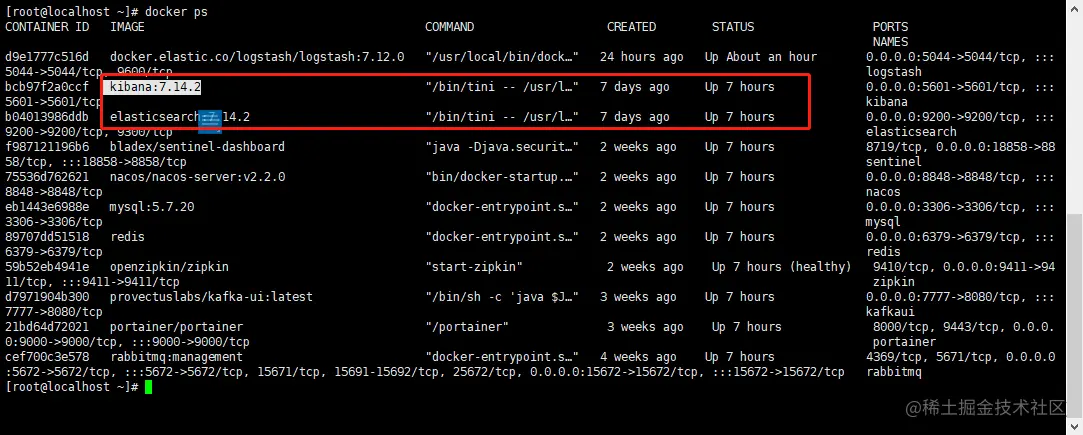Select container ID 89707dd51518

tap(47, 237)
